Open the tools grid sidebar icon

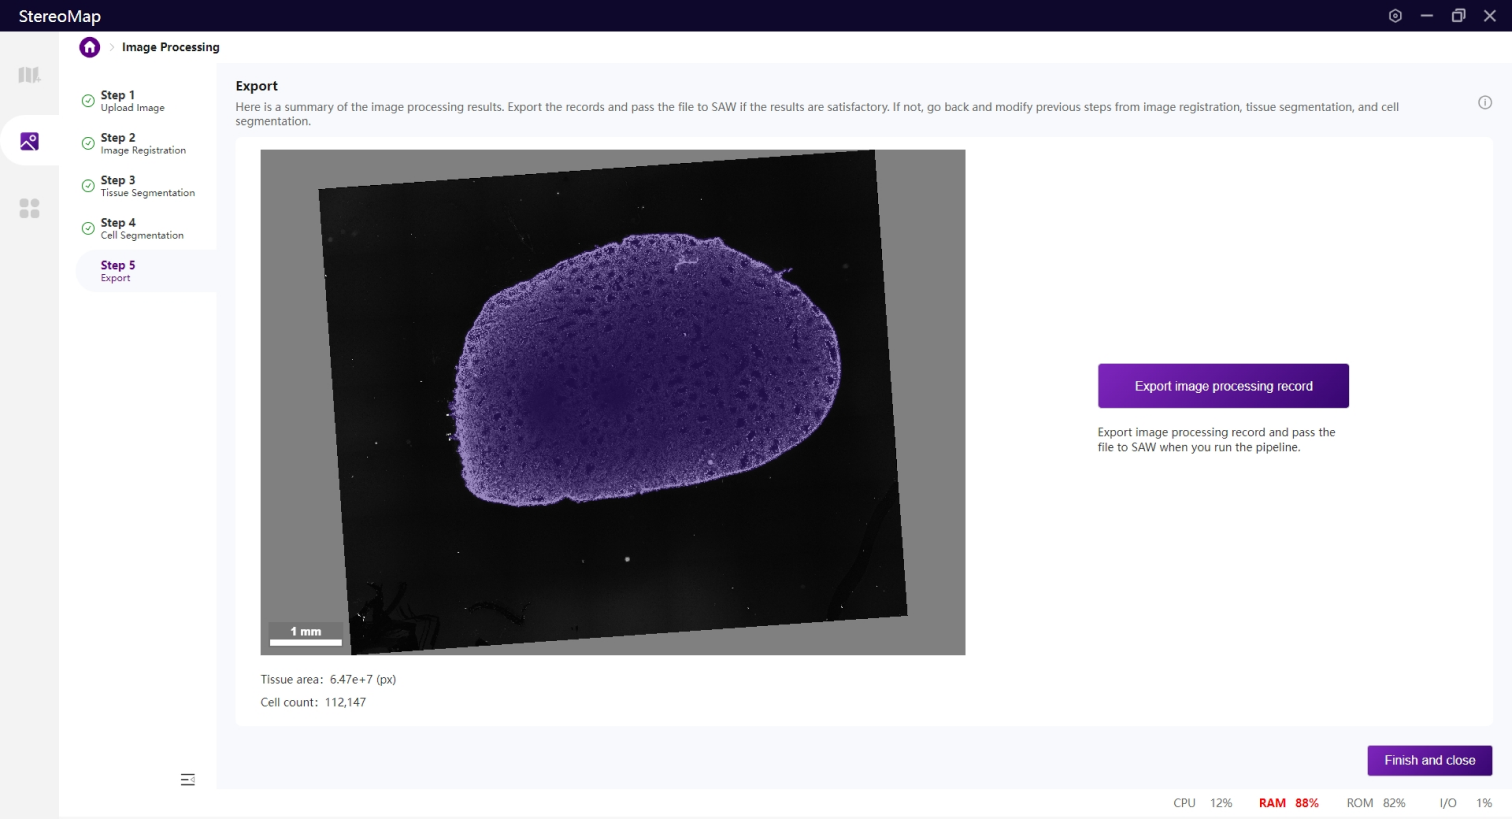[29, 208]
